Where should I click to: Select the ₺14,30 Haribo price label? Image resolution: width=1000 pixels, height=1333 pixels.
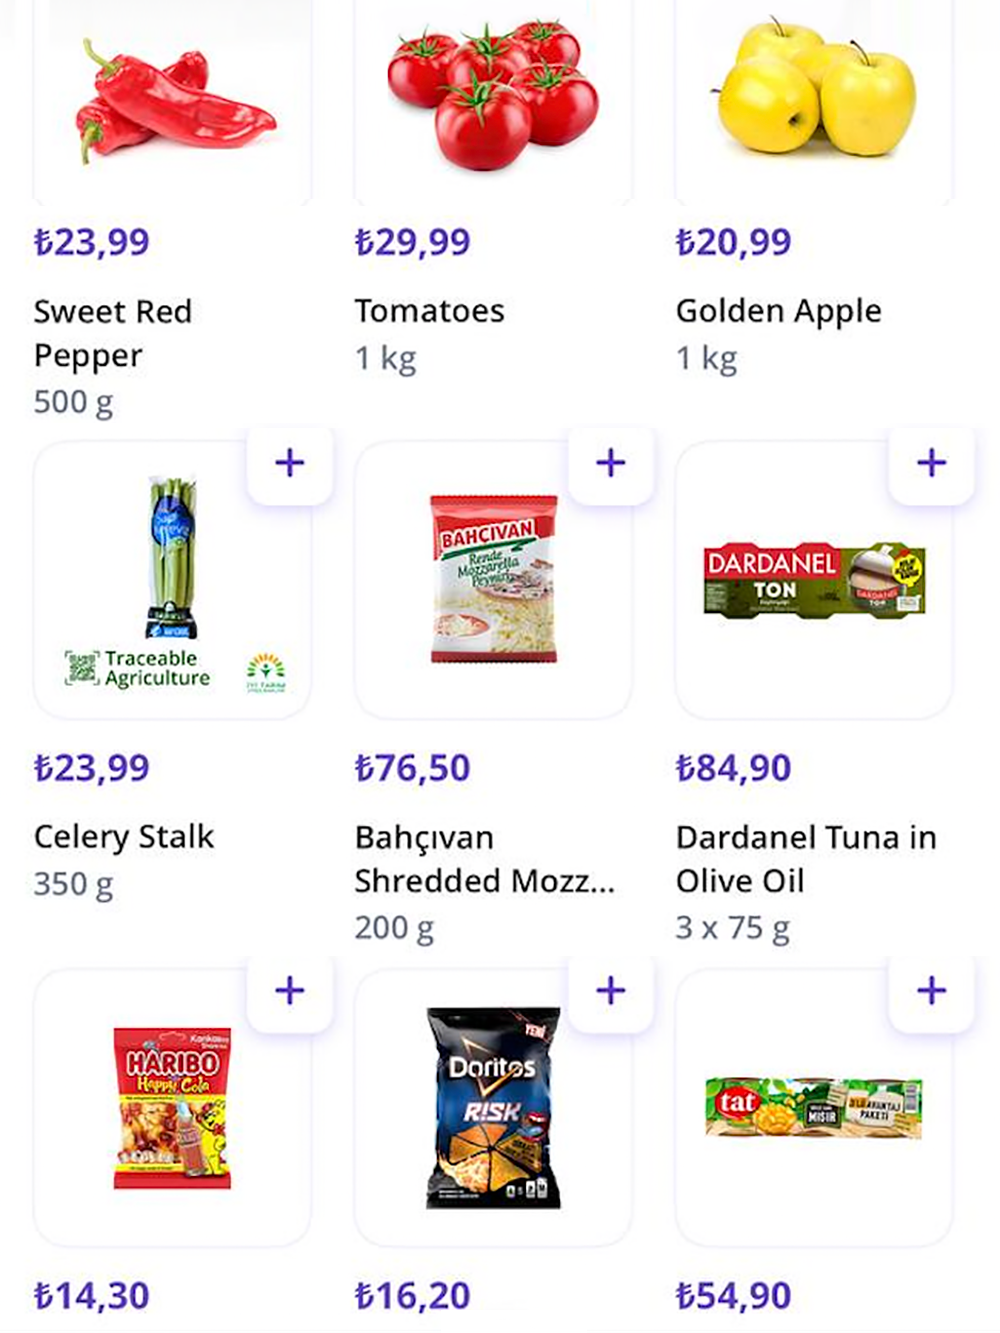(x=92, y=1296)
